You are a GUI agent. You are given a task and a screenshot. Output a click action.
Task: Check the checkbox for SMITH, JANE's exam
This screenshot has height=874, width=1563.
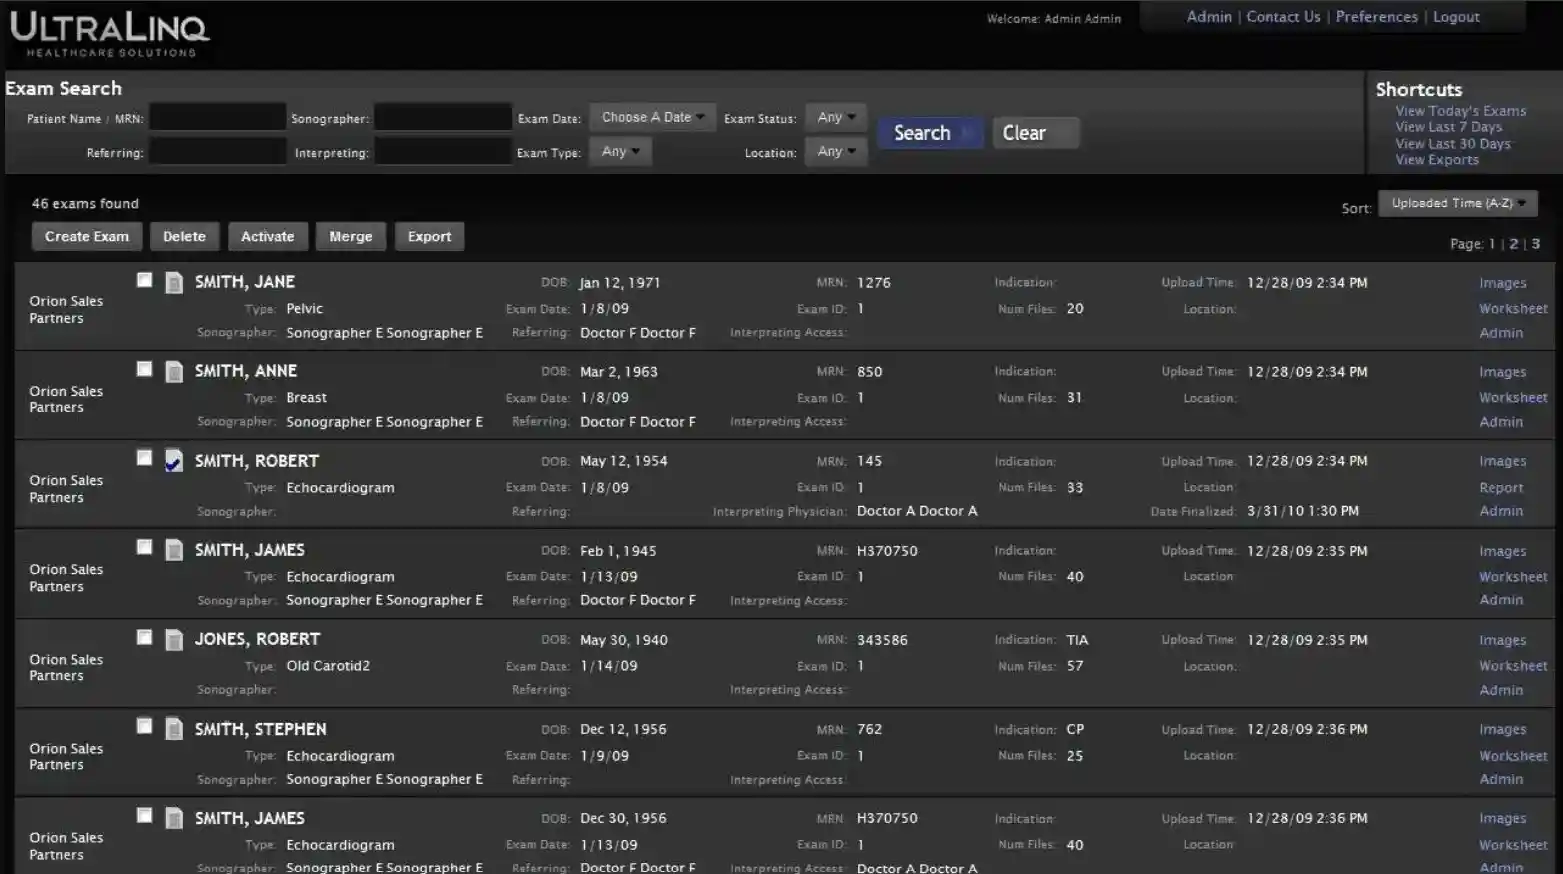(144, 280)
